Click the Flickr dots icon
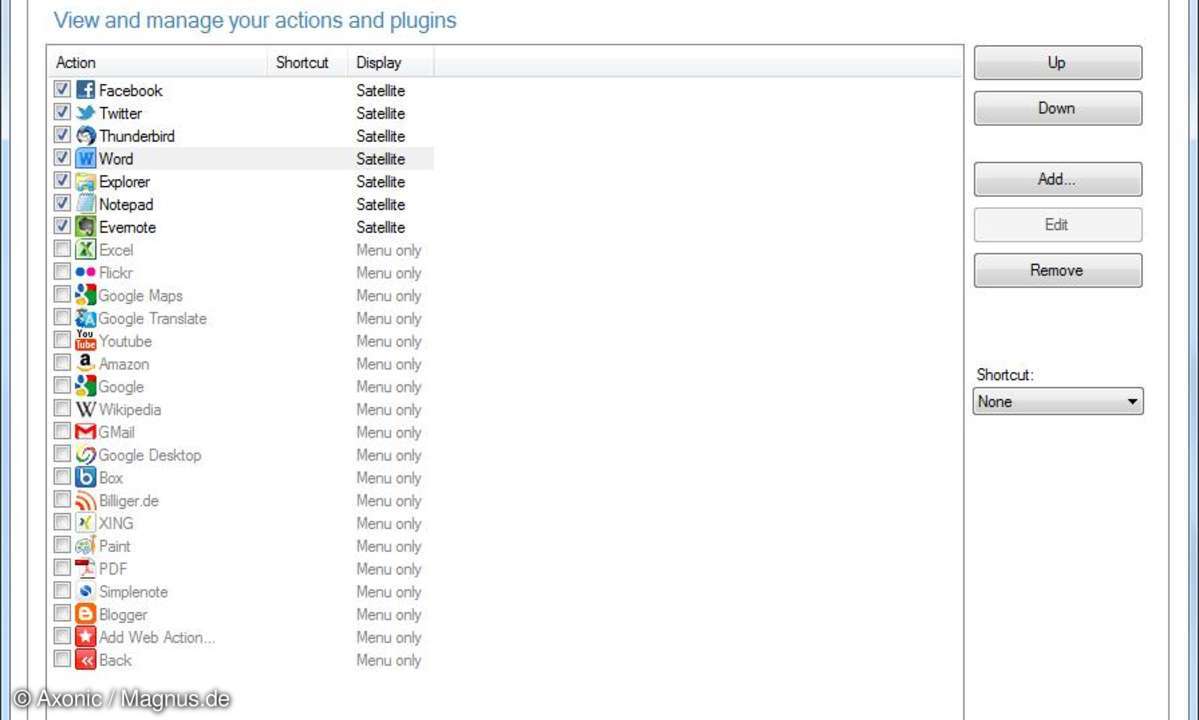This screenshot has width=1199, height=720. coord(86,273)
